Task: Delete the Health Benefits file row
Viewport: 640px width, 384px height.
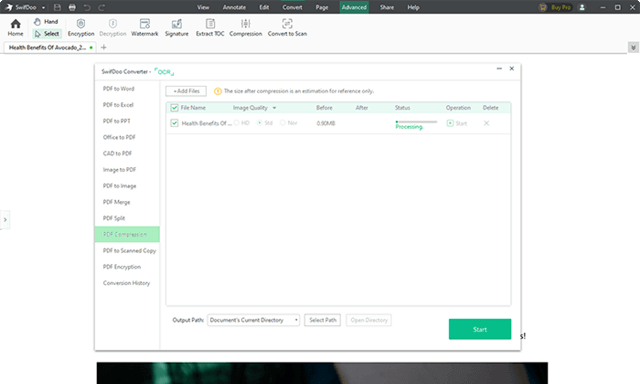Action: (x=486, y=123)
